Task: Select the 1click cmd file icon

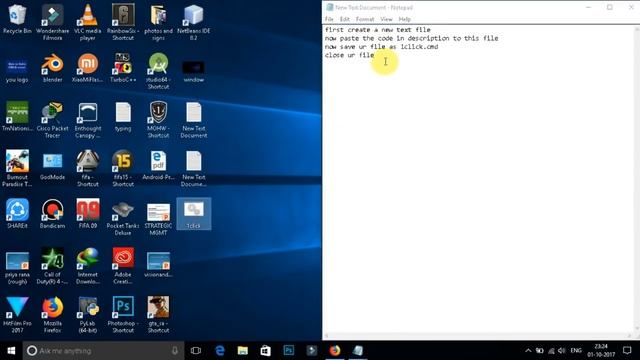Action: [x=193, y=214]
